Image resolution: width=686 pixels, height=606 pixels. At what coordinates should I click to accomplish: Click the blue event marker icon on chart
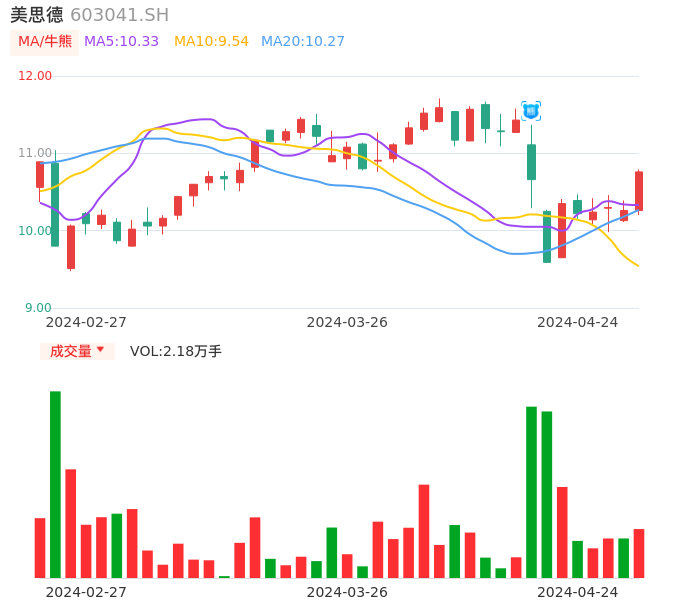[531, 111]
